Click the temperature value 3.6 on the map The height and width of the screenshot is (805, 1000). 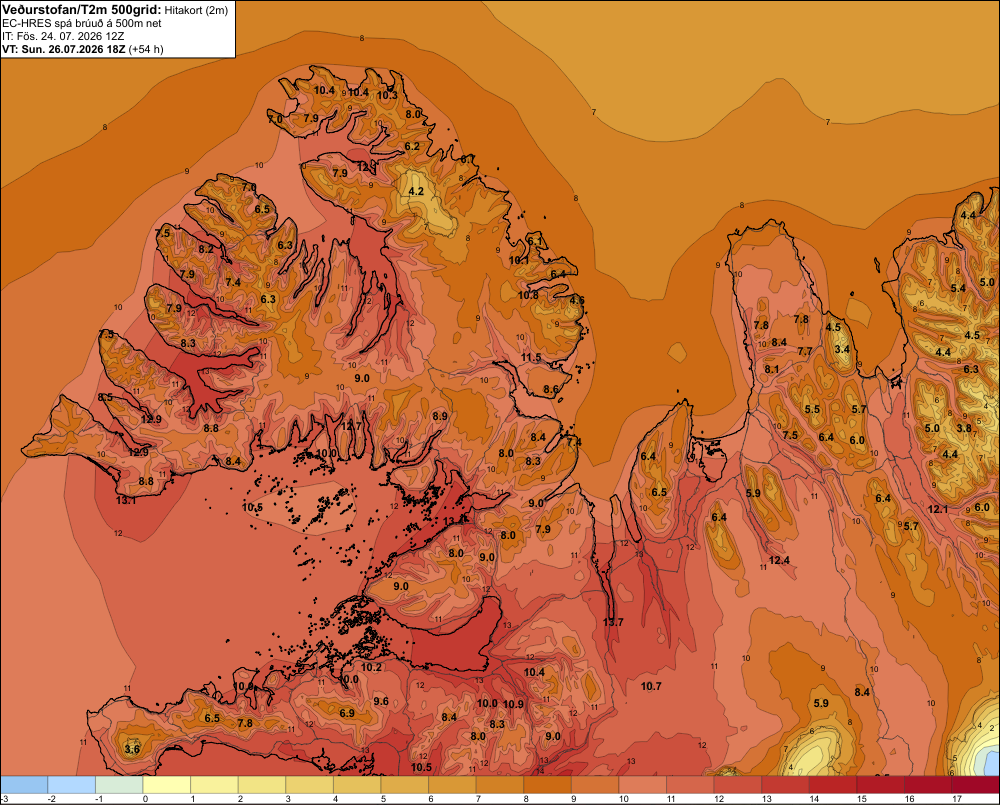[132, 749]
